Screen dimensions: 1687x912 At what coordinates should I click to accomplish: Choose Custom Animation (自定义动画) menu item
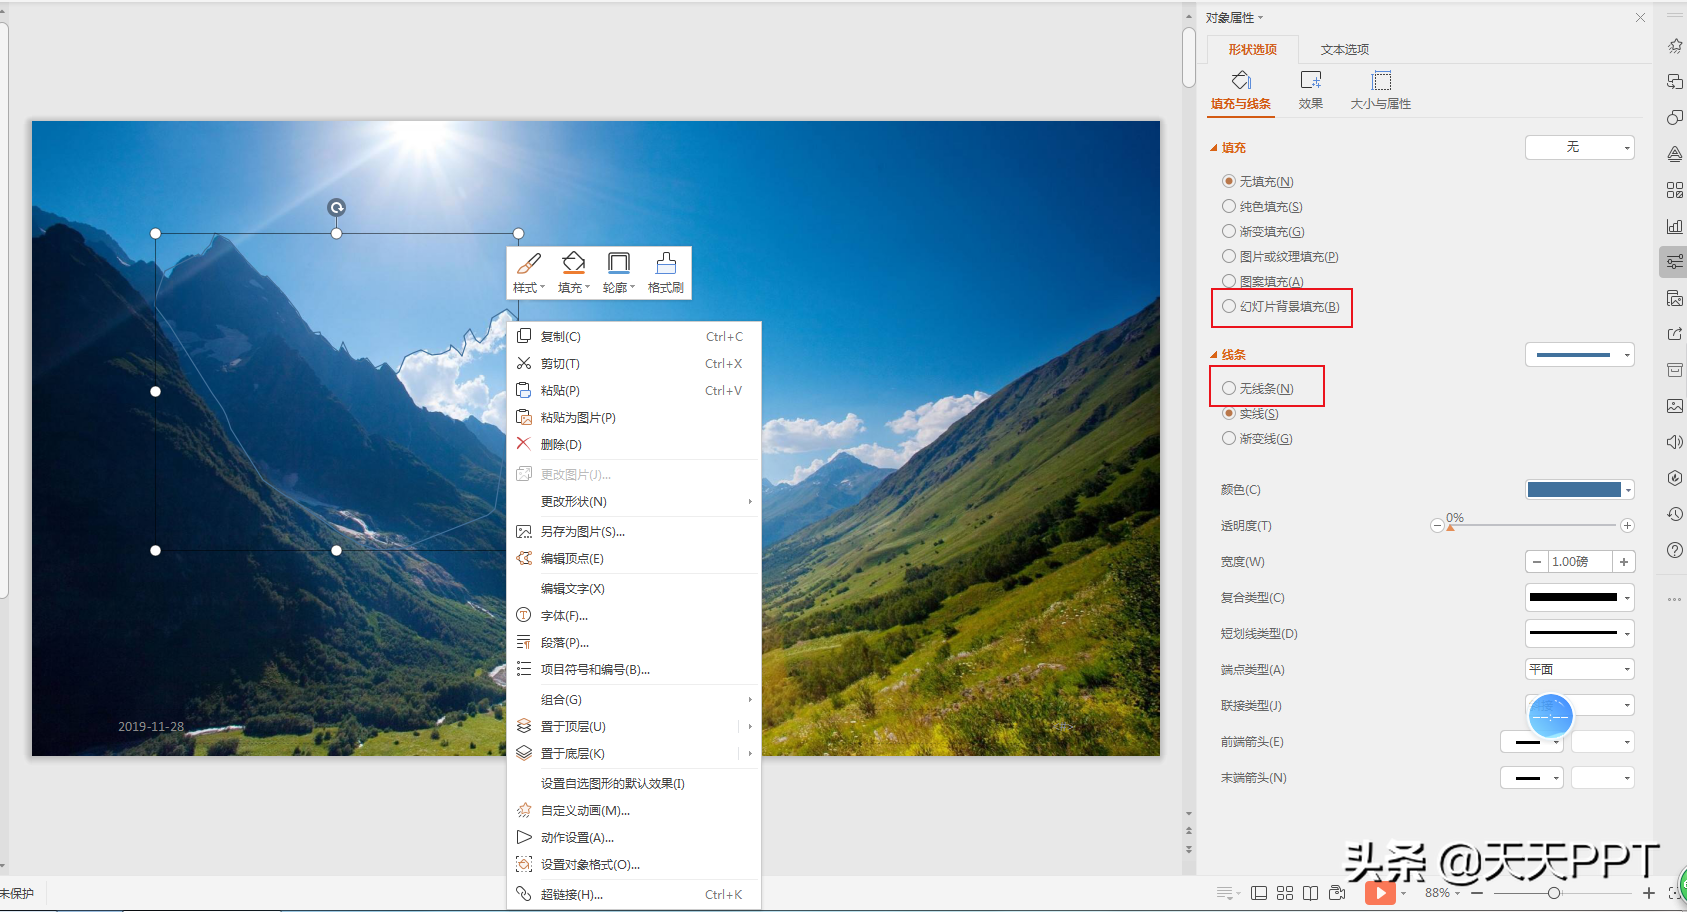pos(634,810)
